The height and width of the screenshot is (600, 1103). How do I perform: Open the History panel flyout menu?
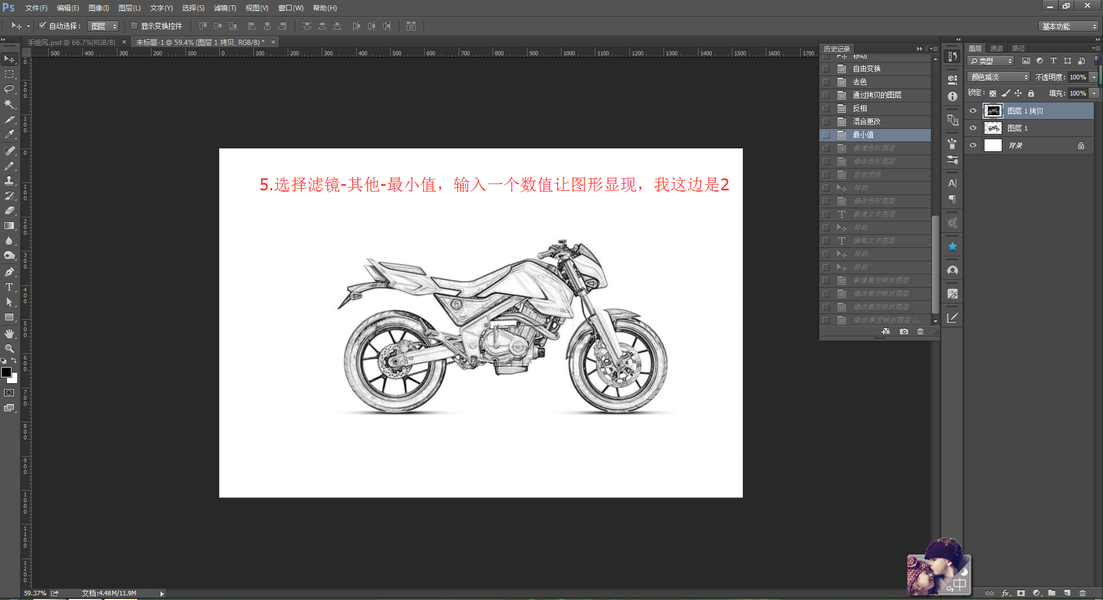[x=933, y=49]
